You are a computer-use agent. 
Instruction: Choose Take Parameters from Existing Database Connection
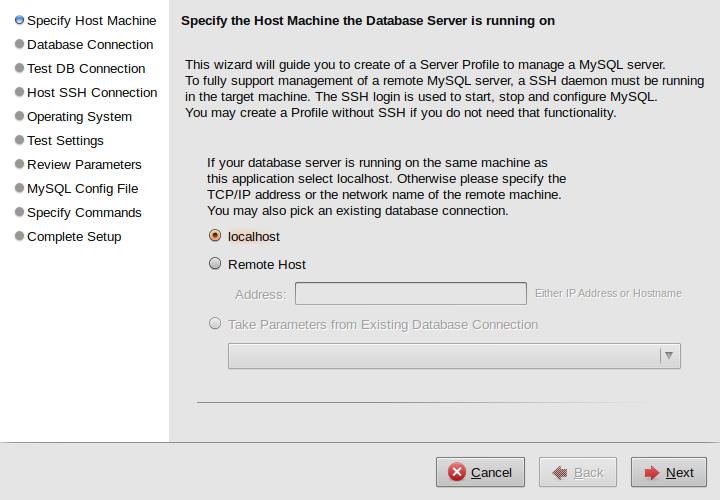(x=215, y=324)
